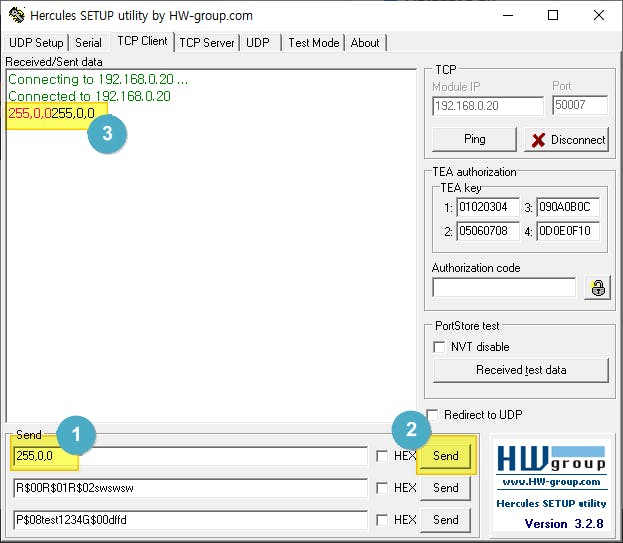This screenshot has width=623, height=543.
Task: Click the '255,0,0255,0,0' received data line
Action: [x=52, y=113]
